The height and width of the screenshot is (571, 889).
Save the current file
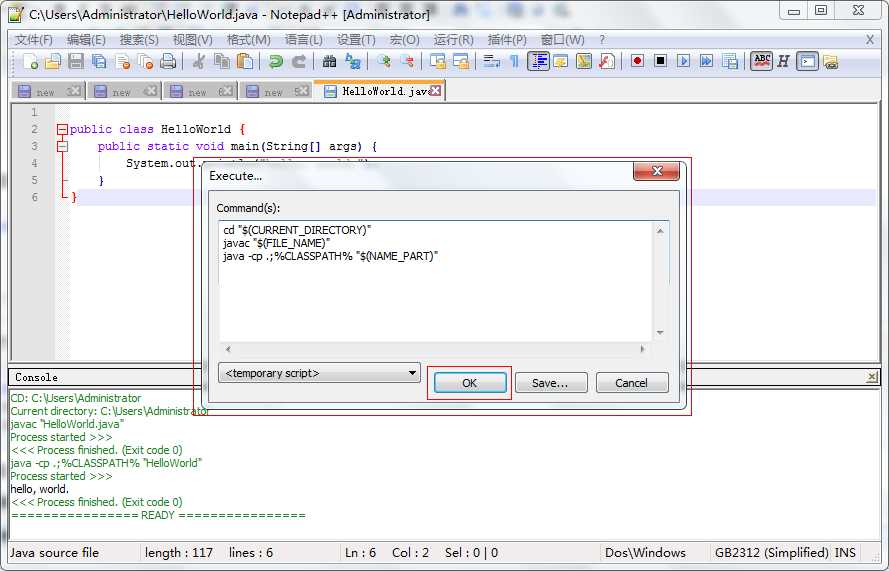click(x=76, y=61)
